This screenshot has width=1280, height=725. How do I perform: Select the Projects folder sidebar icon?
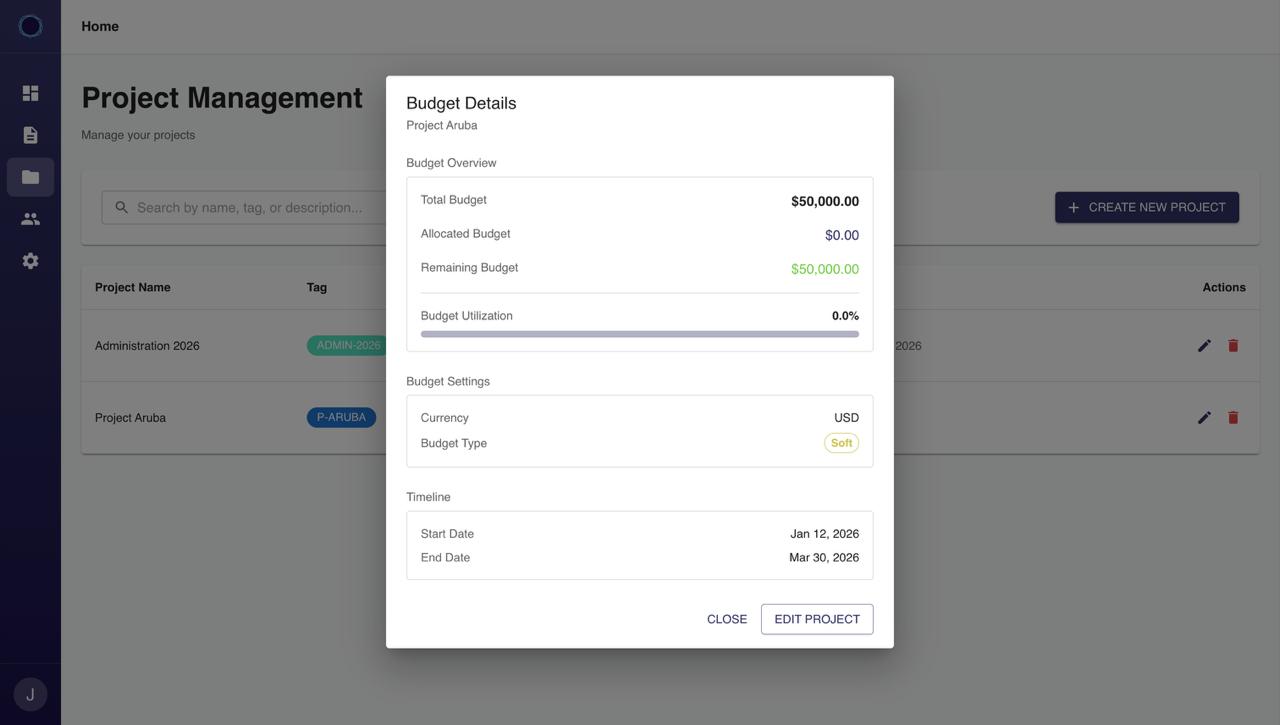coord(30,177)
